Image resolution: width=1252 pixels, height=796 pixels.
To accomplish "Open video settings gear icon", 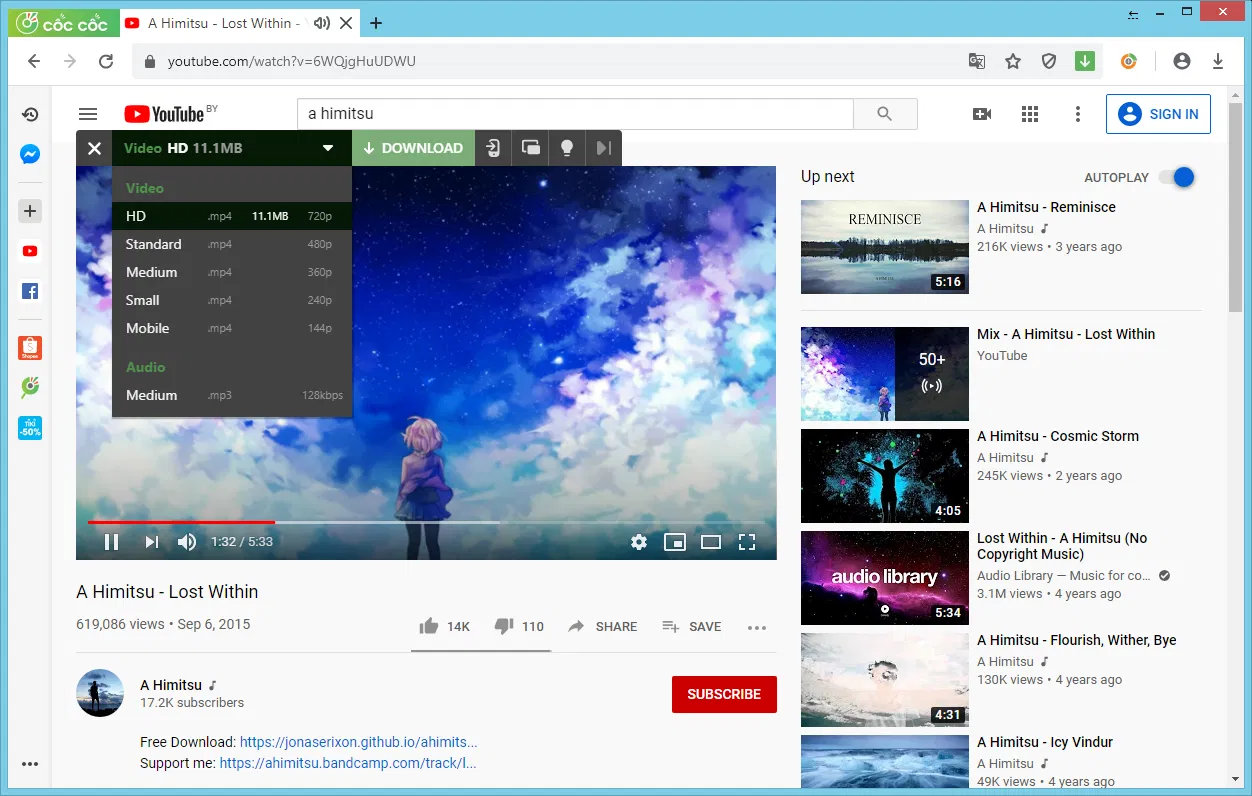I will [x=639, y=542].
